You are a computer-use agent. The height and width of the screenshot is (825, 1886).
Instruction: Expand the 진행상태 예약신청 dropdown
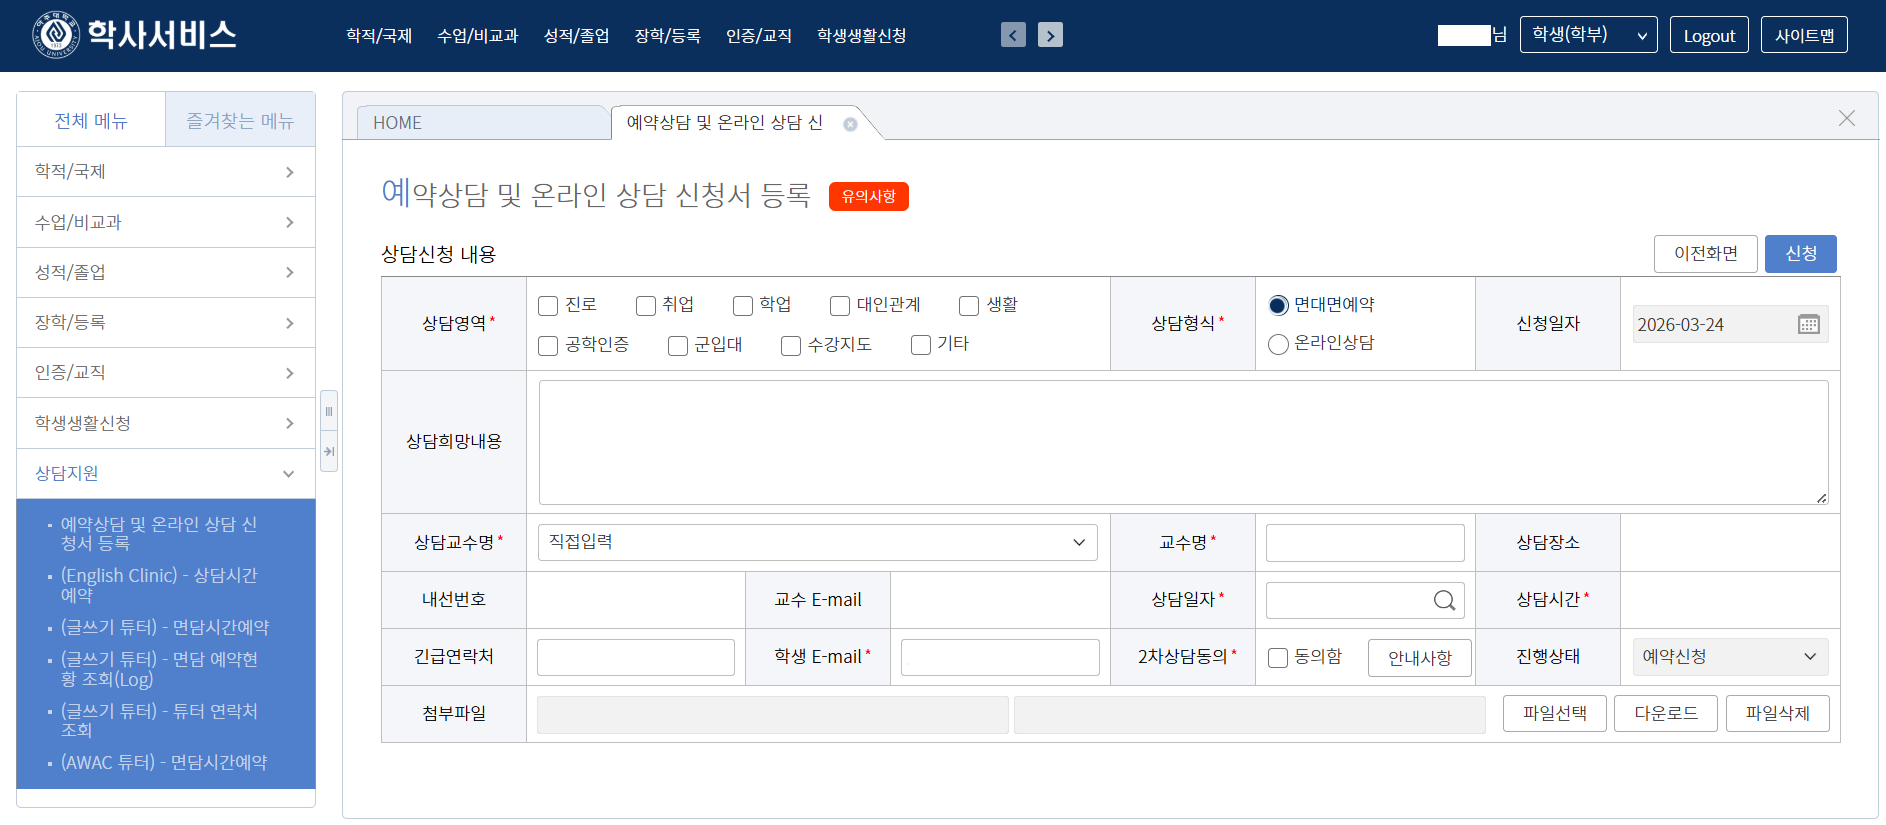(1729, 657)
